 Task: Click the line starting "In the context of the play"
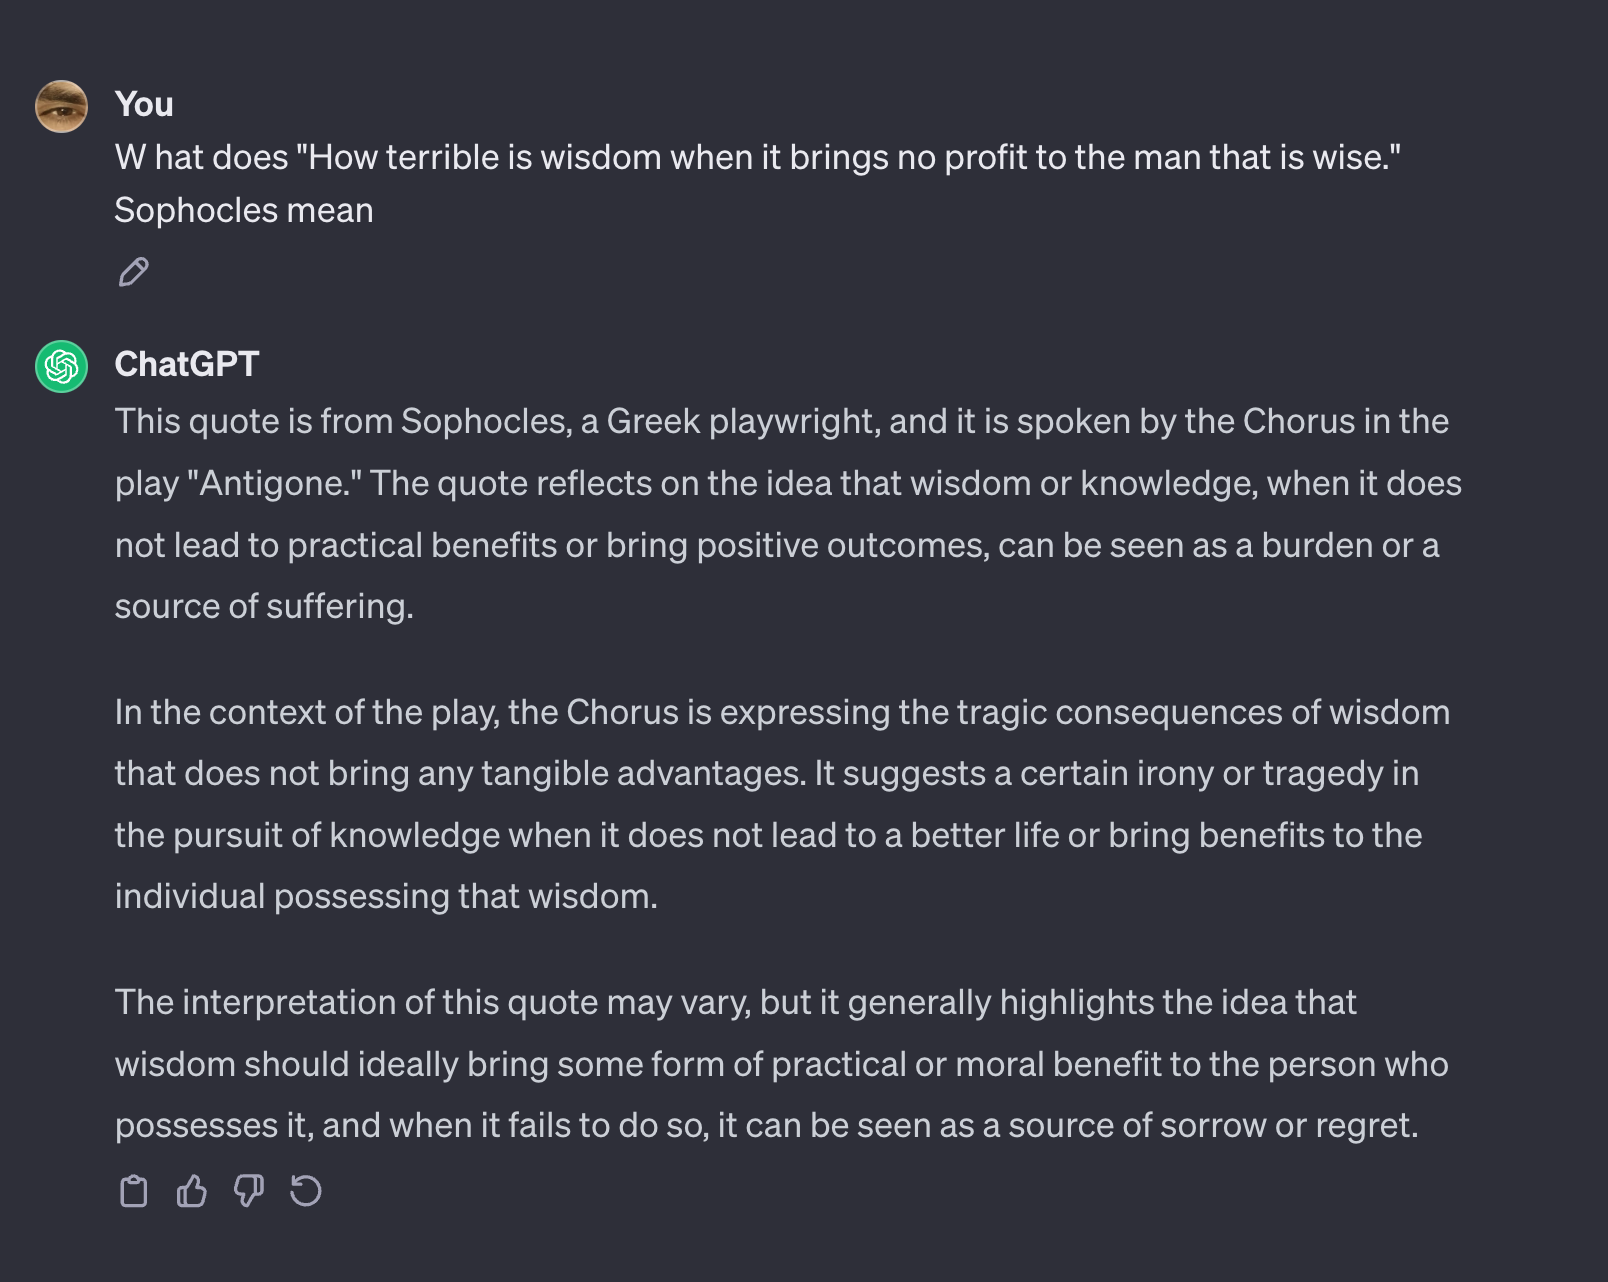click(782, 712)
